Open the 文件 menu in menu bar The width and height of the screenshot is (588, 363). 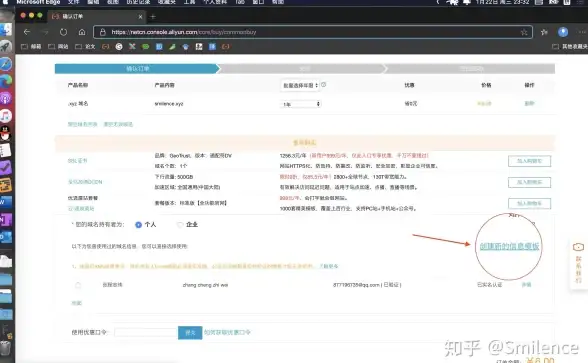pos(74,2)
